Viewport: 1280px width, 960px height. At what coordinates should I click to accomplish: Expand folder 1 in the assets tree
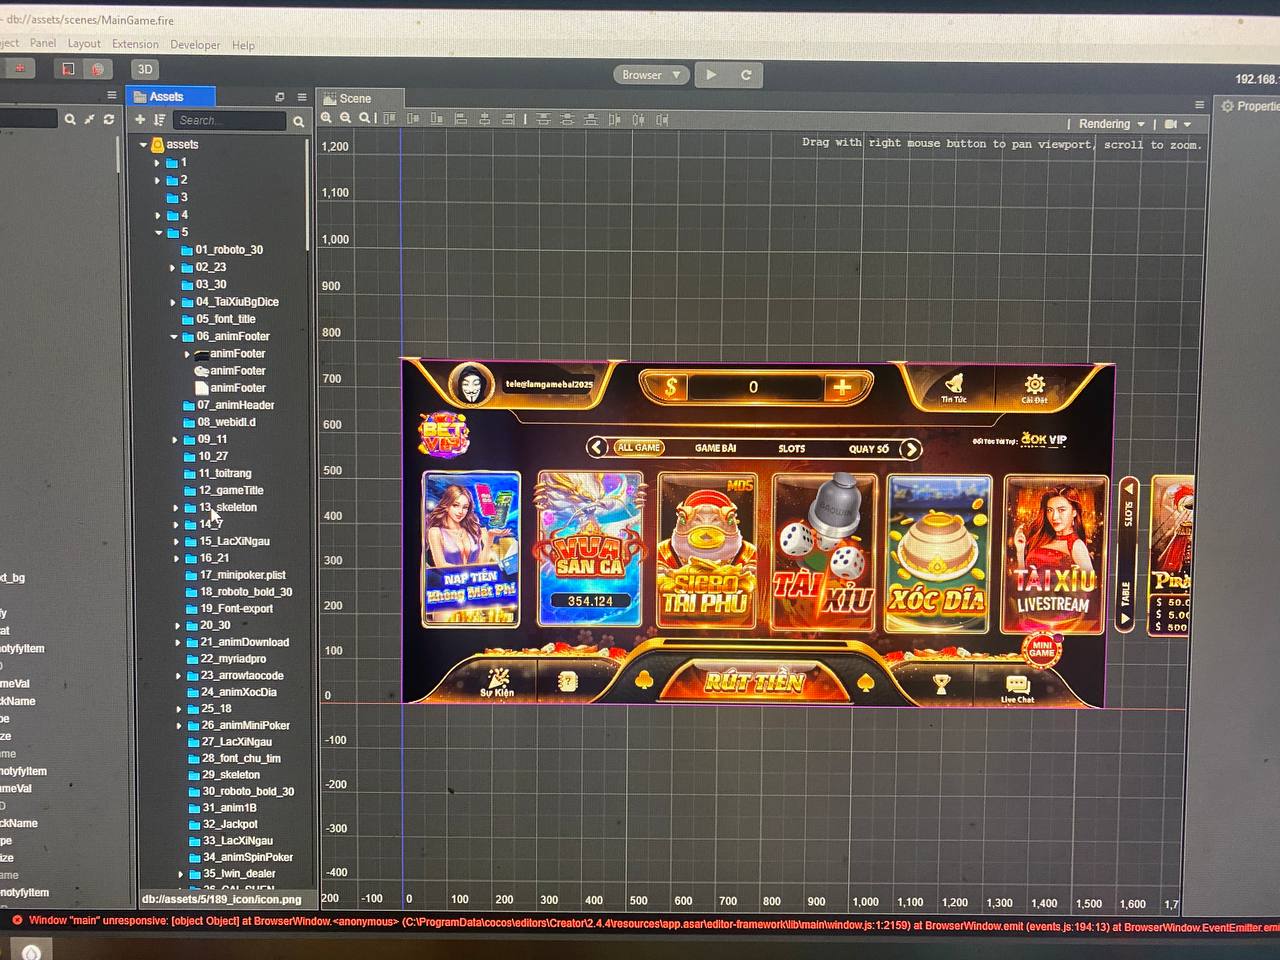point(157,163)
